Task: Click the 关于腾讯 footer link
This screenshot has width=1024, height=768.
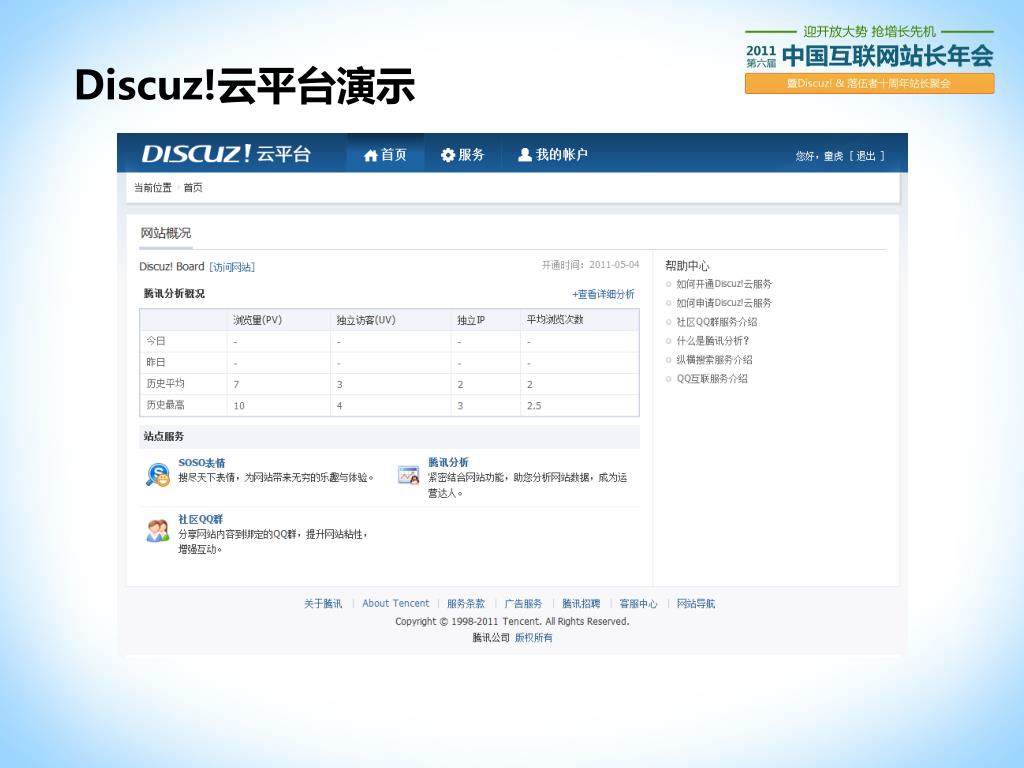Action: (x=323, y=603)
